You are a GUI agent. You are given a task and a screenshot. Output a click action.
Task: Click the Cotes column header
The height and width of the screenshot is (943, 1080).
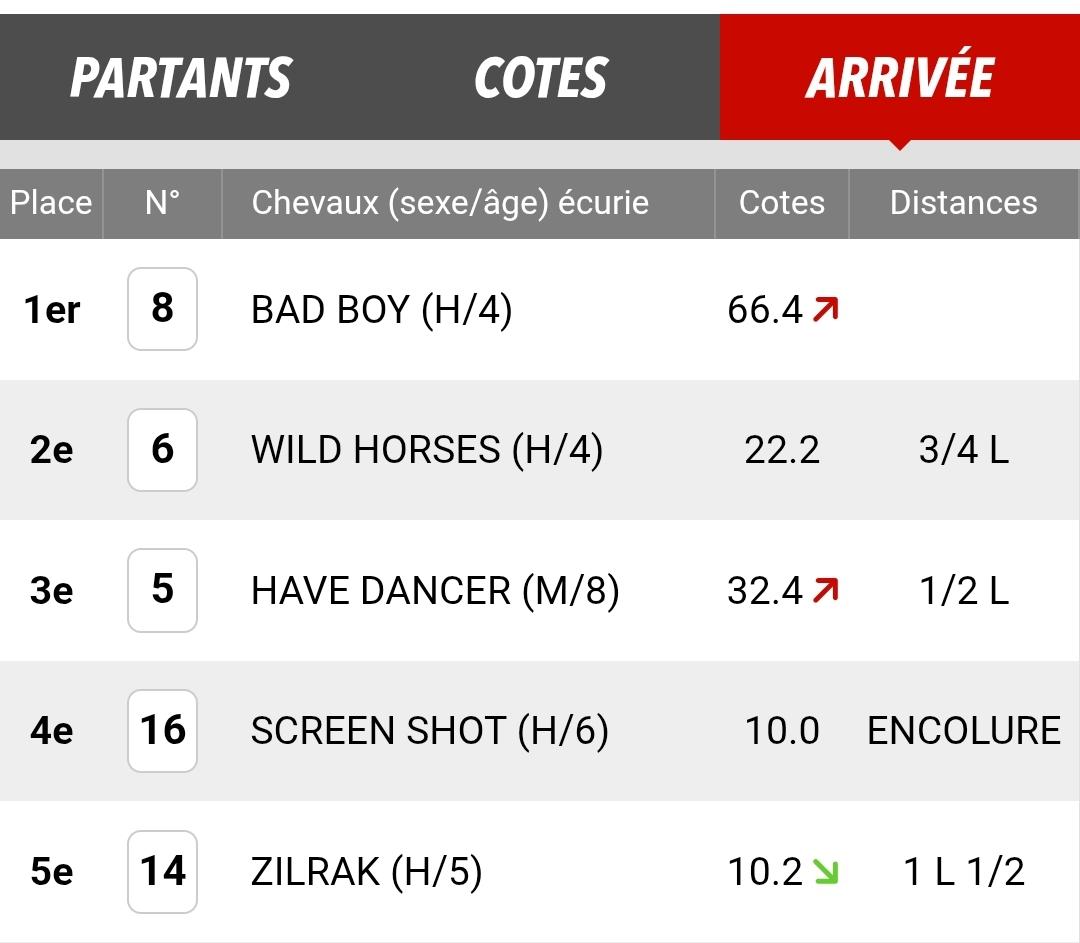coord(782,203)
